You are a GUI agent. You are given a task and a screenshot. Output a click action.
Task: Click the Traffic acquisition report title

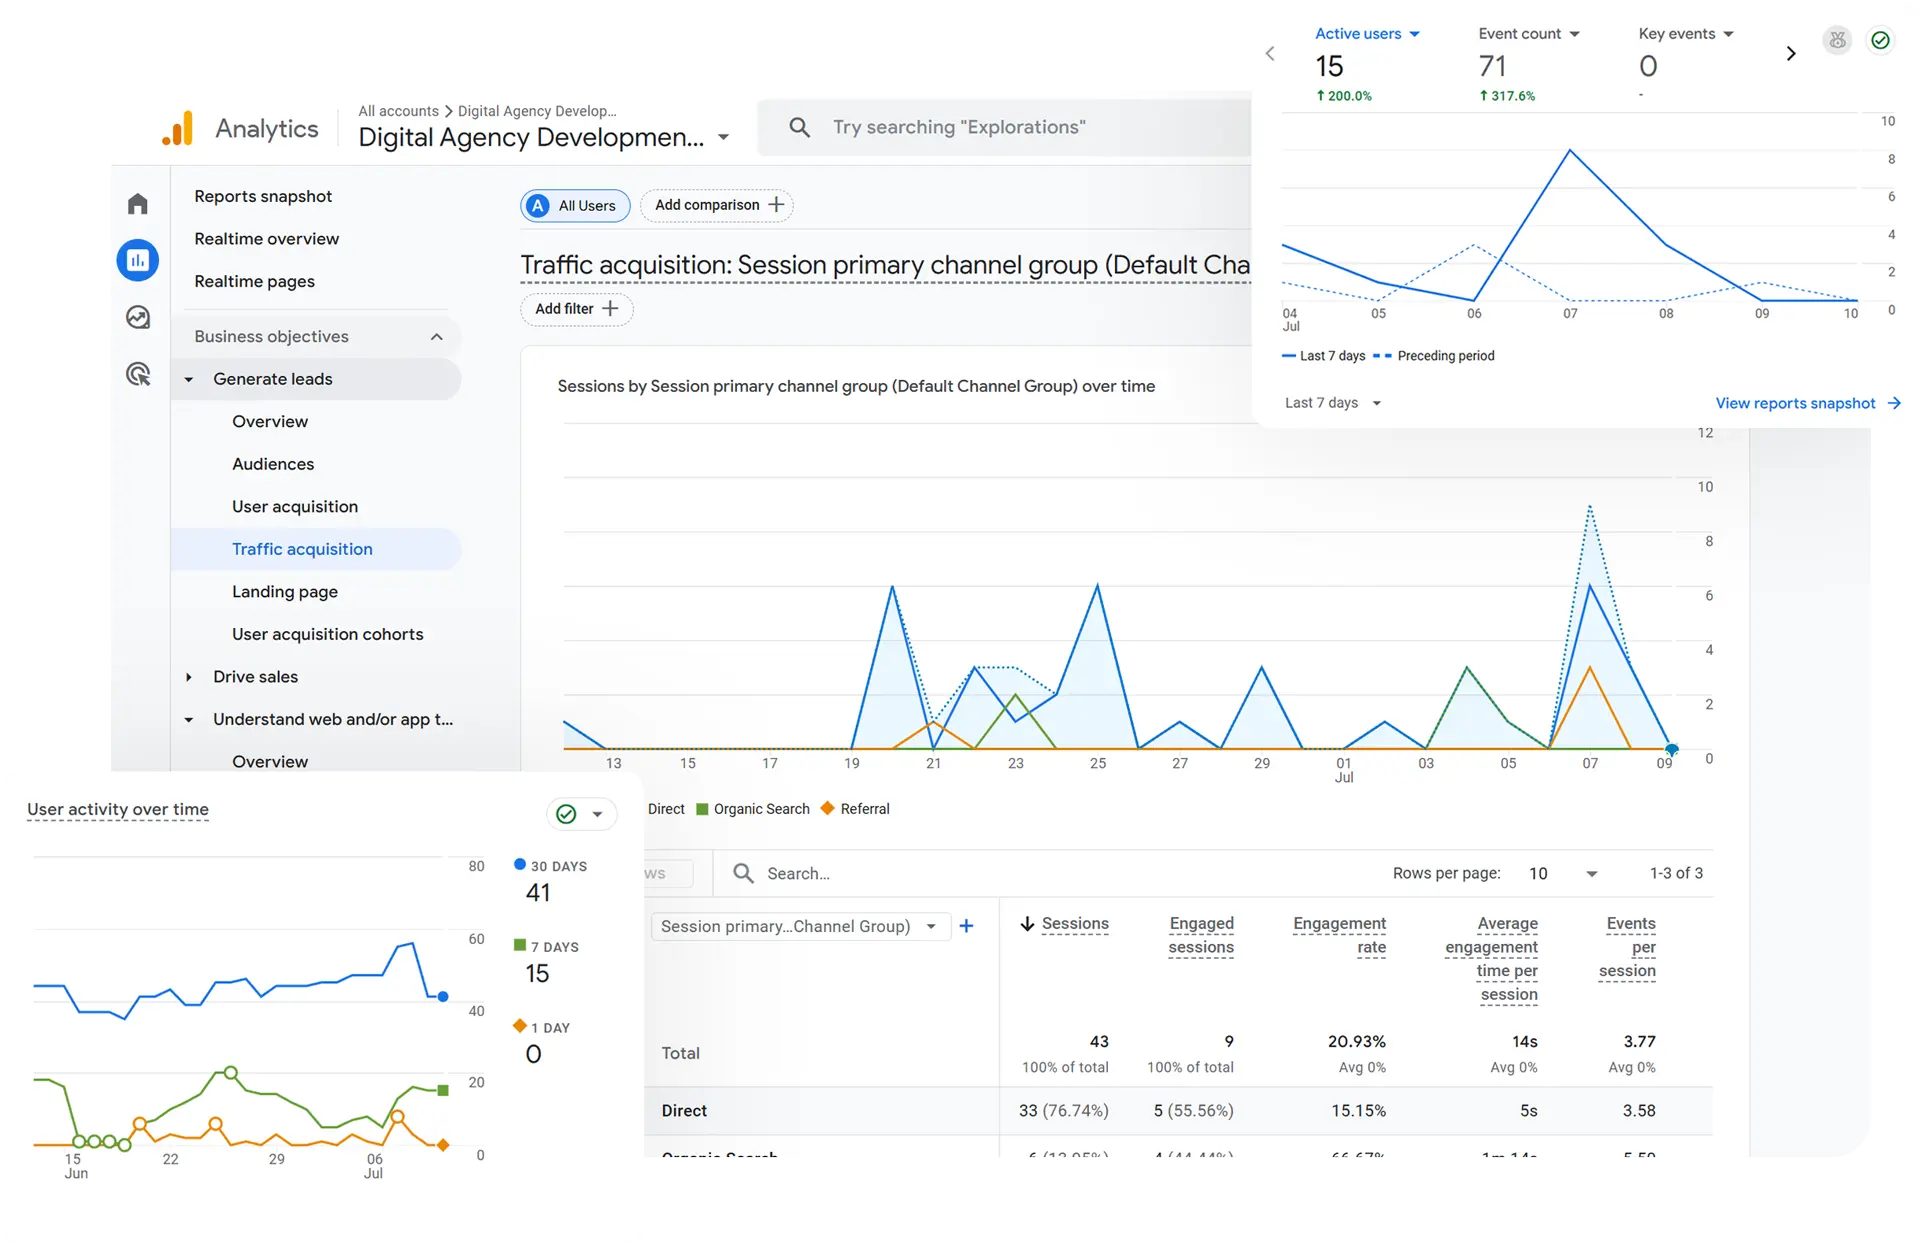885,265
